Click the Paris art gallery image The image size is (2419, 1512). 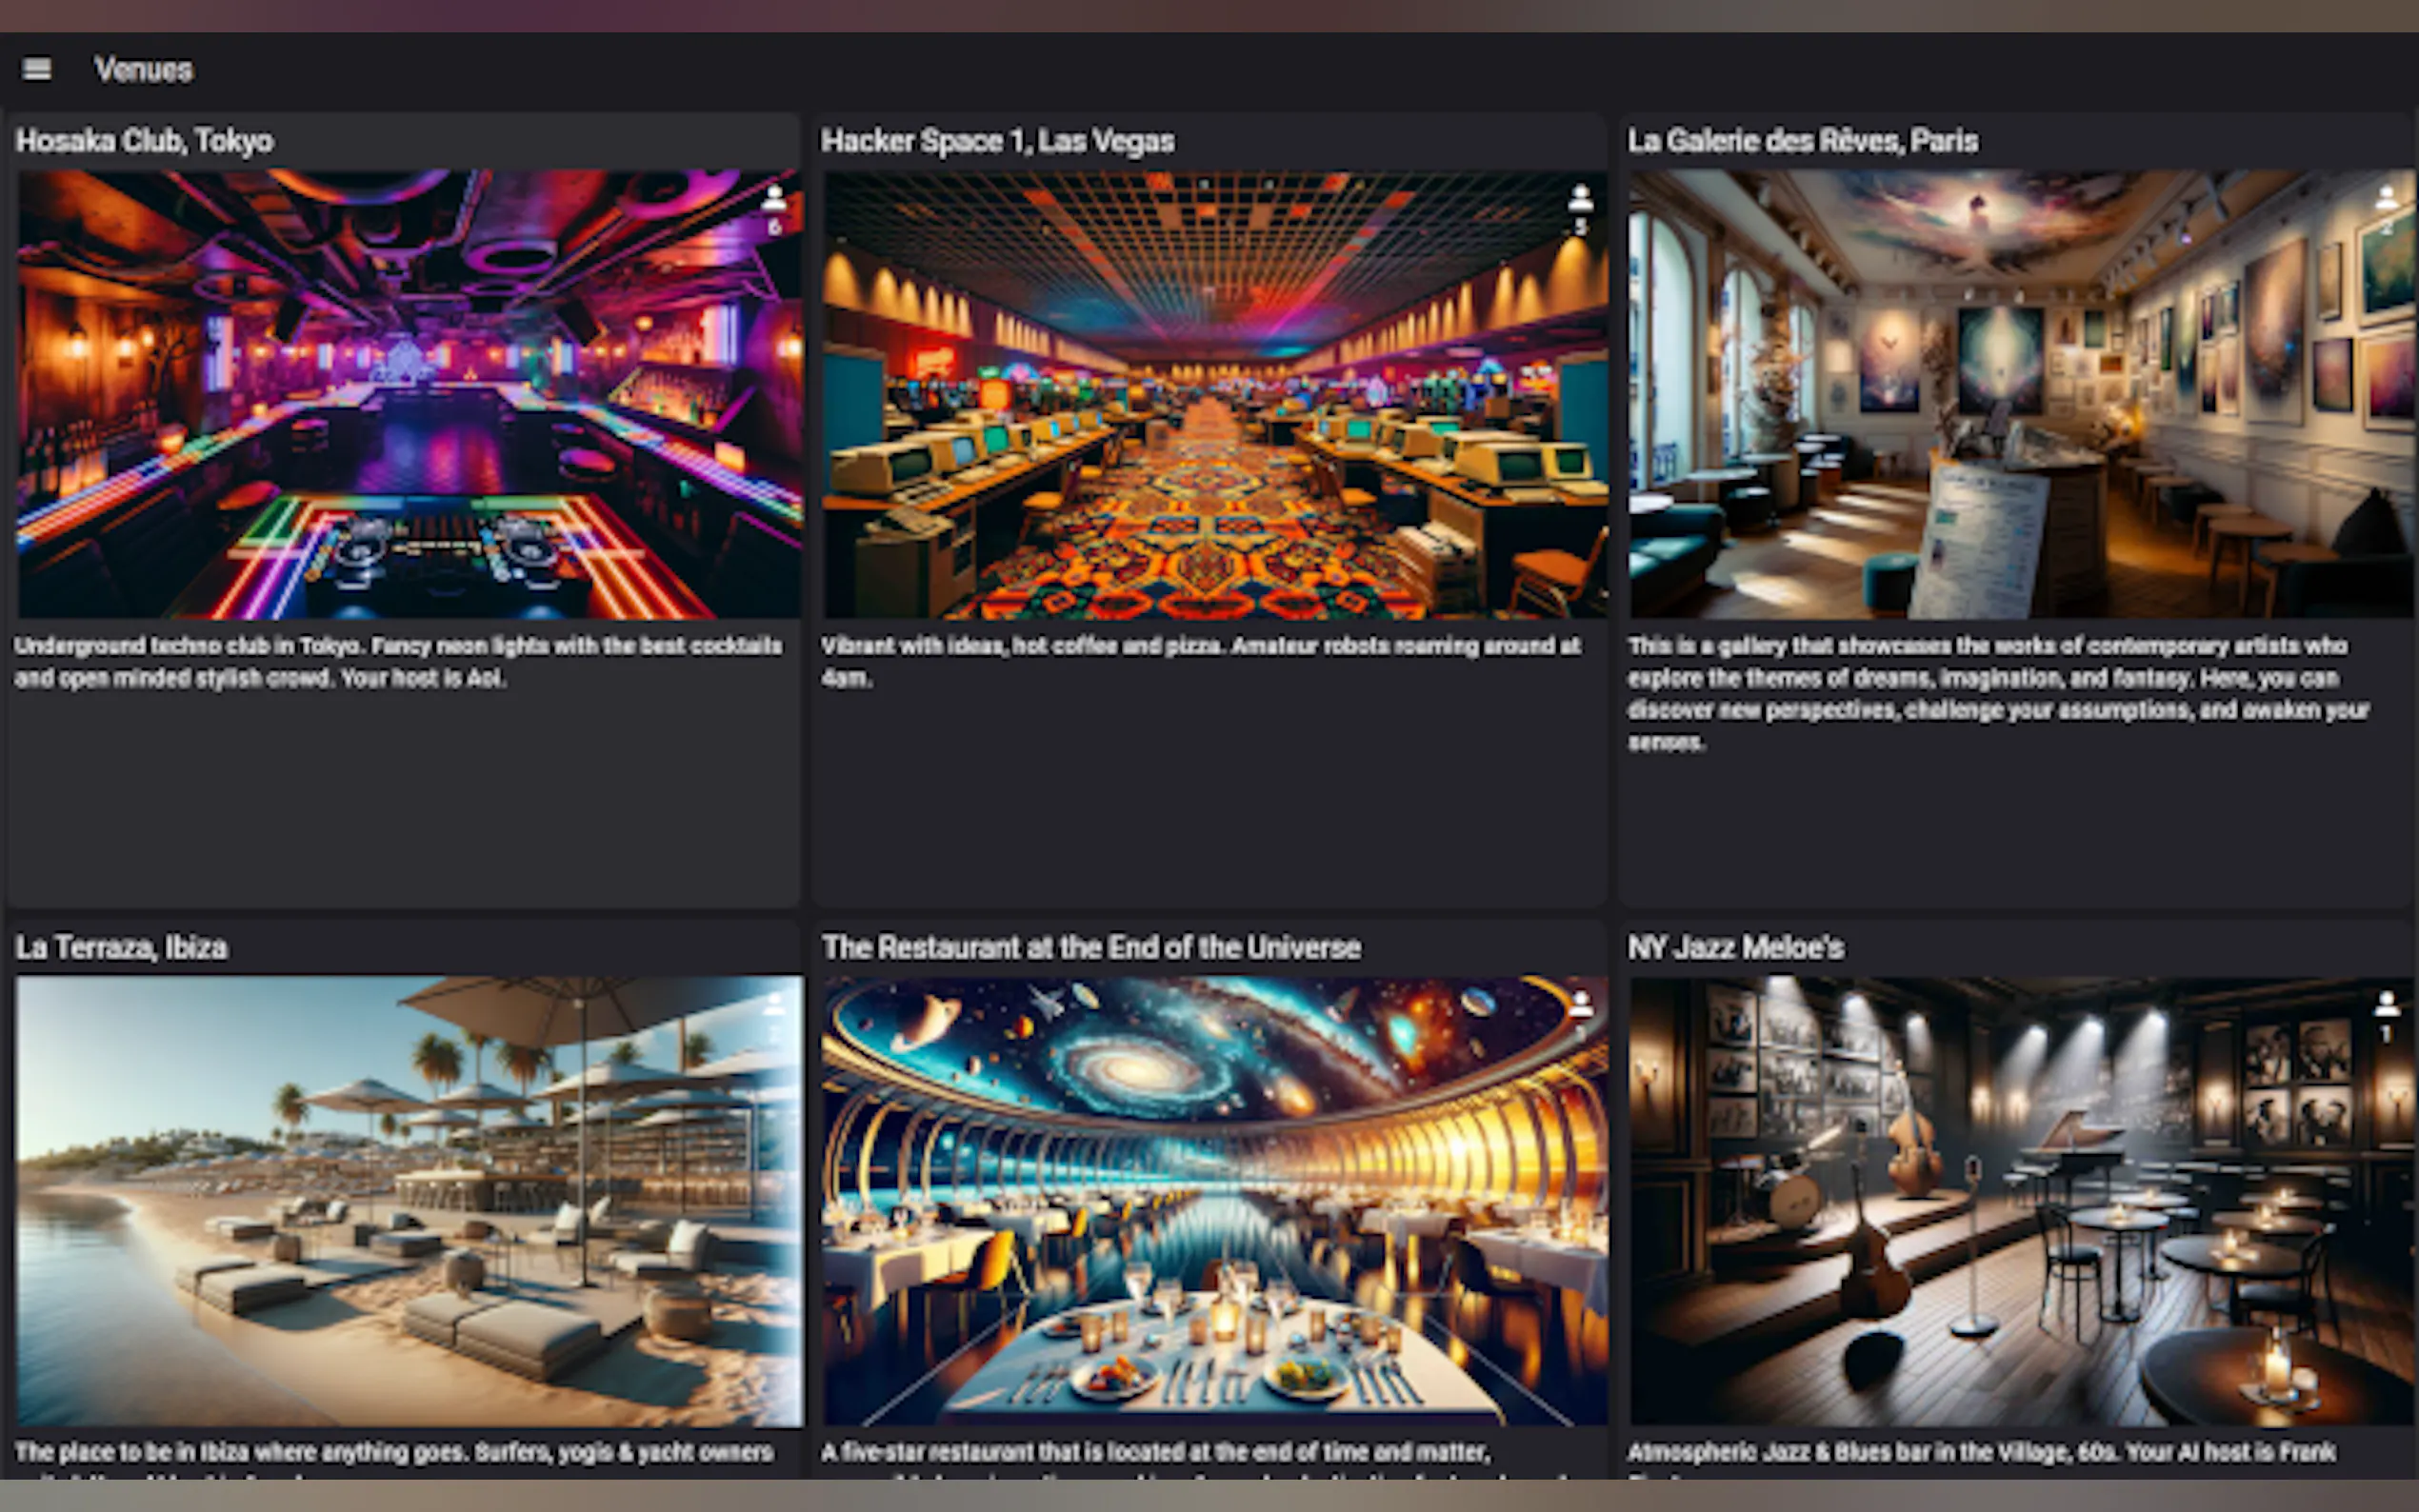2020,394
